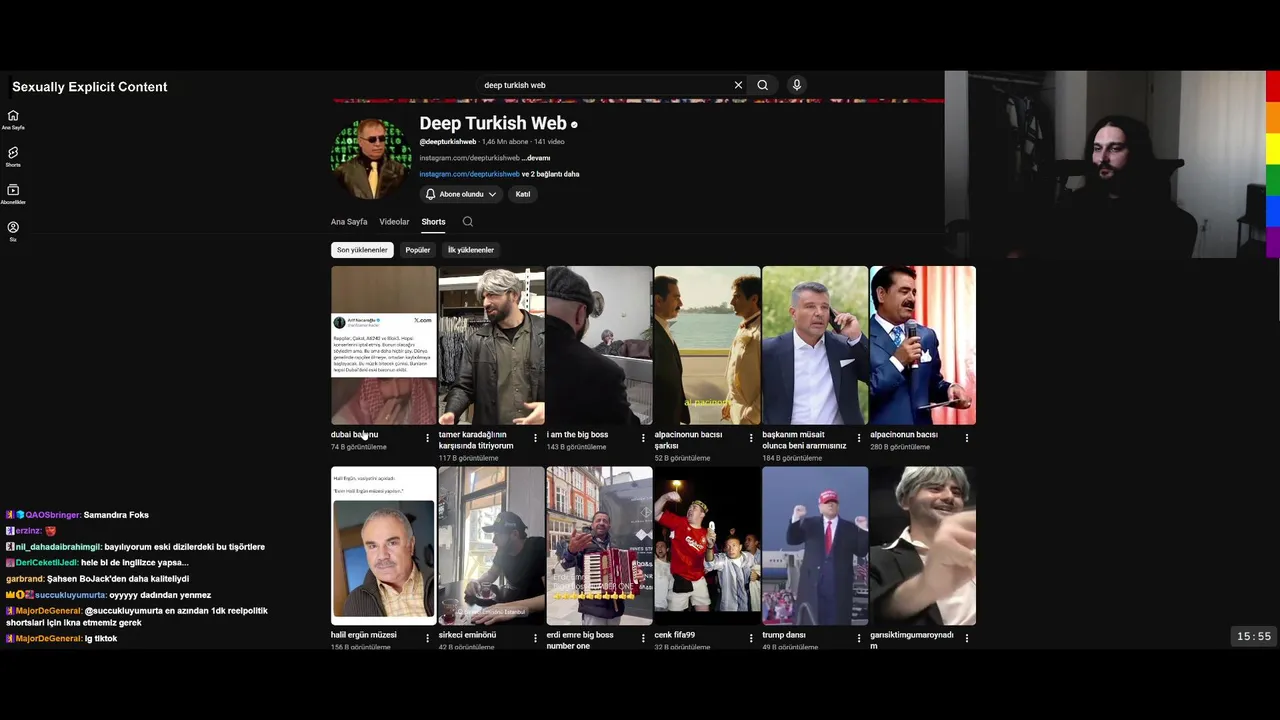
Task: Open options menu for halil ergün müzesi
Action: coord(428,638)
